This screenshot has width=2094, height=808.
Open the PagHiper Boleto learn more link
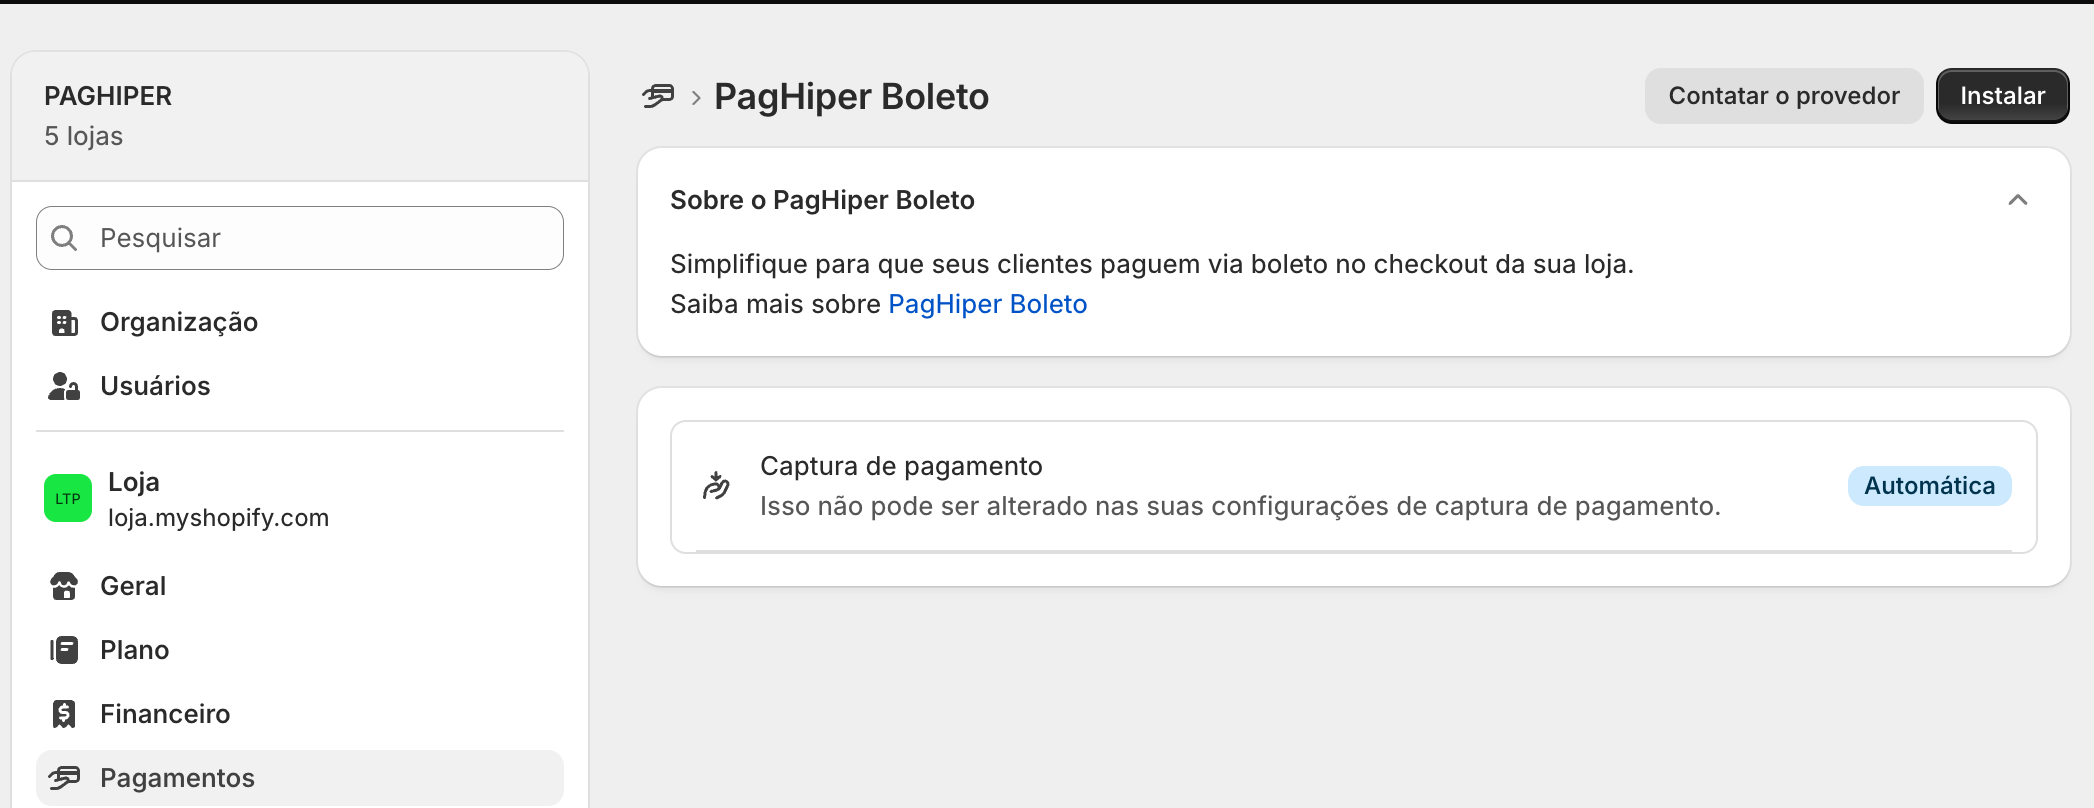coord(987,304)
